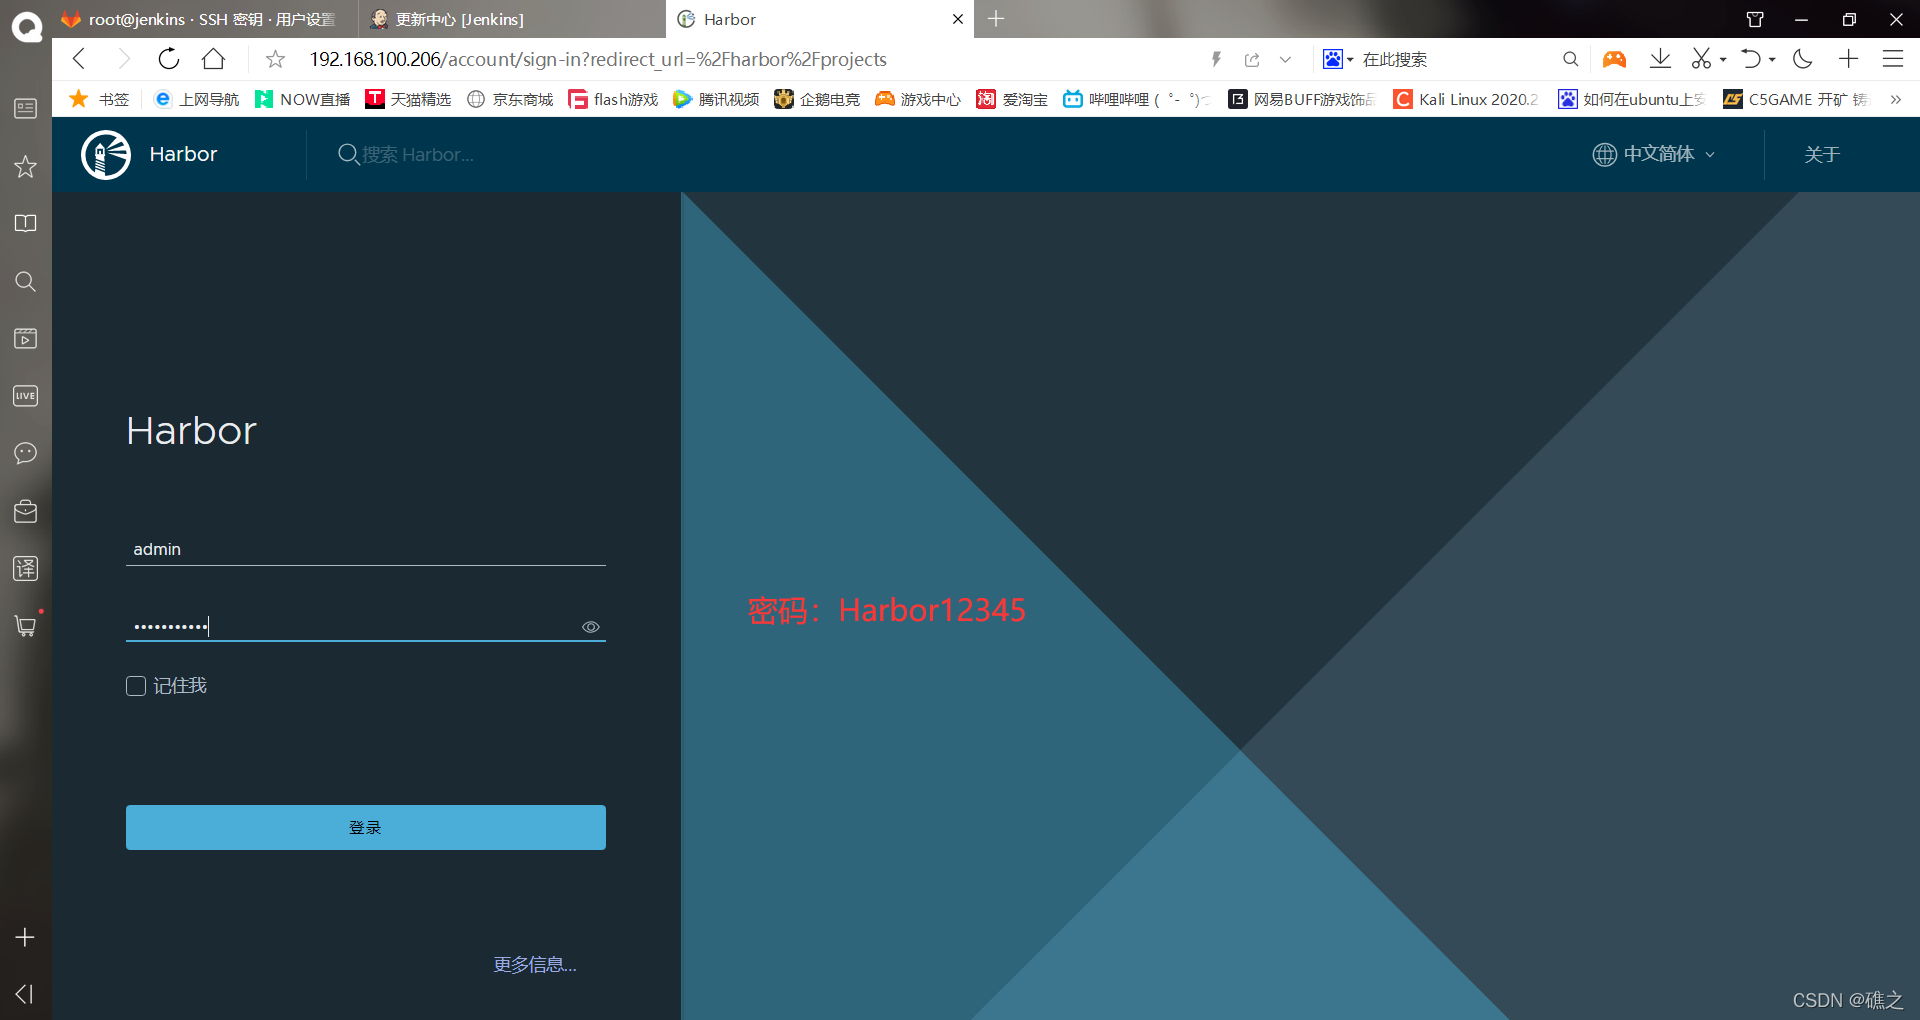Viewport: 1920px width, 1020px height.
Task: Click the browser search magnifier icon
Action: click(x=1570, y=59)
